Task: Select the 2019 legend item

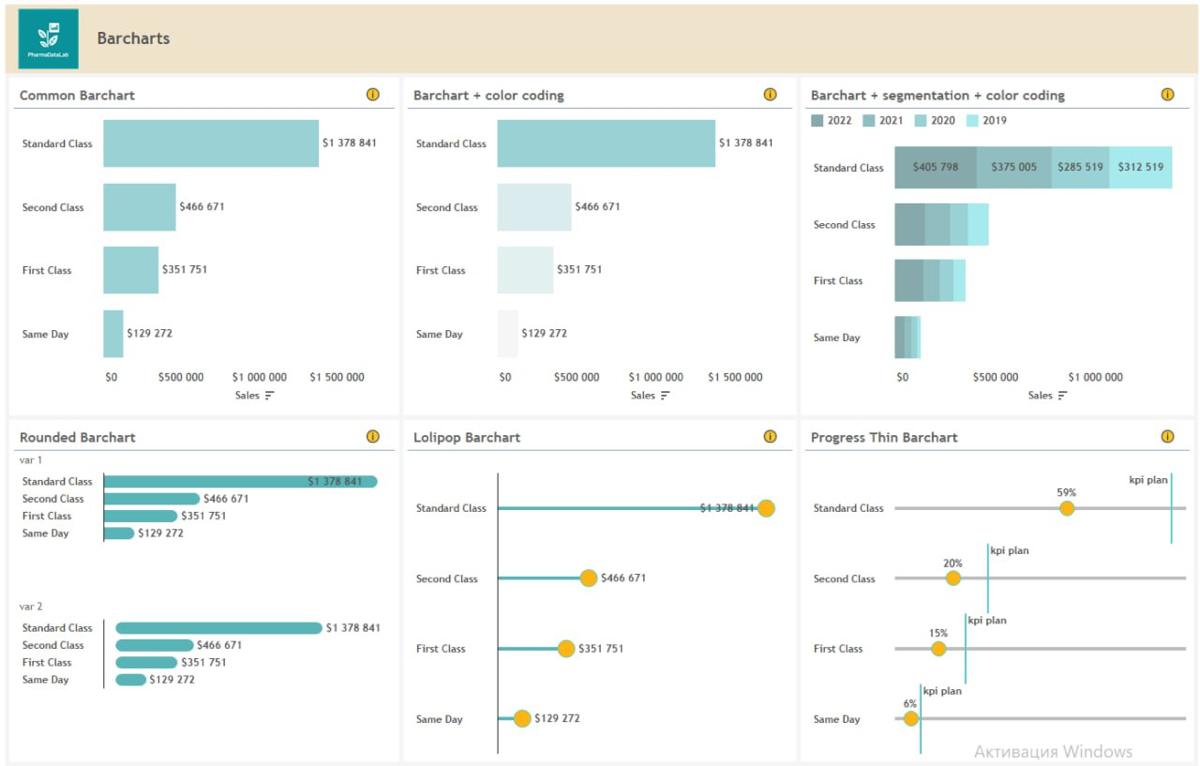Action: [986, 121]
